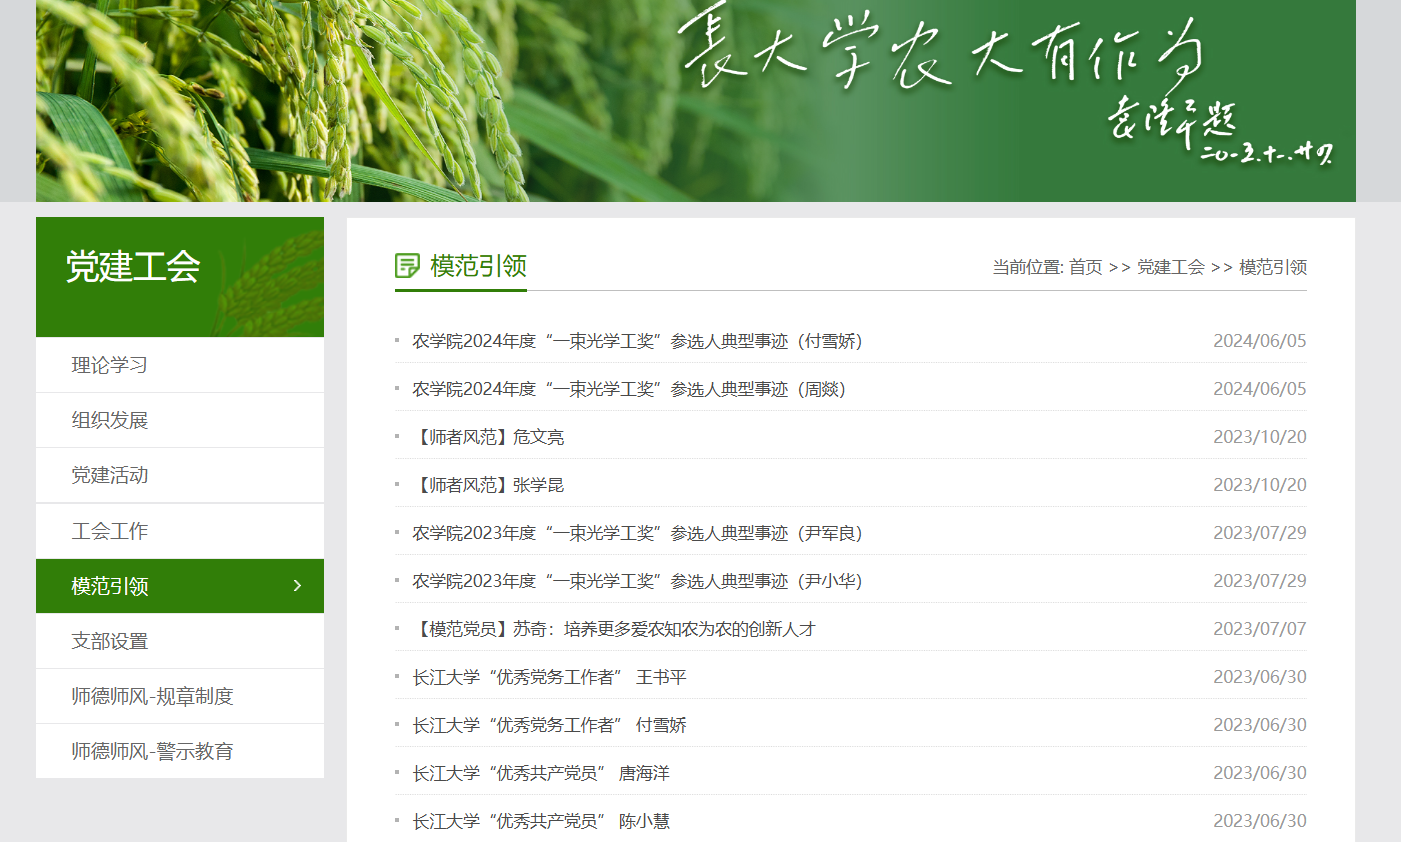Select 支部设置 in the left menu

click(110, 641)
